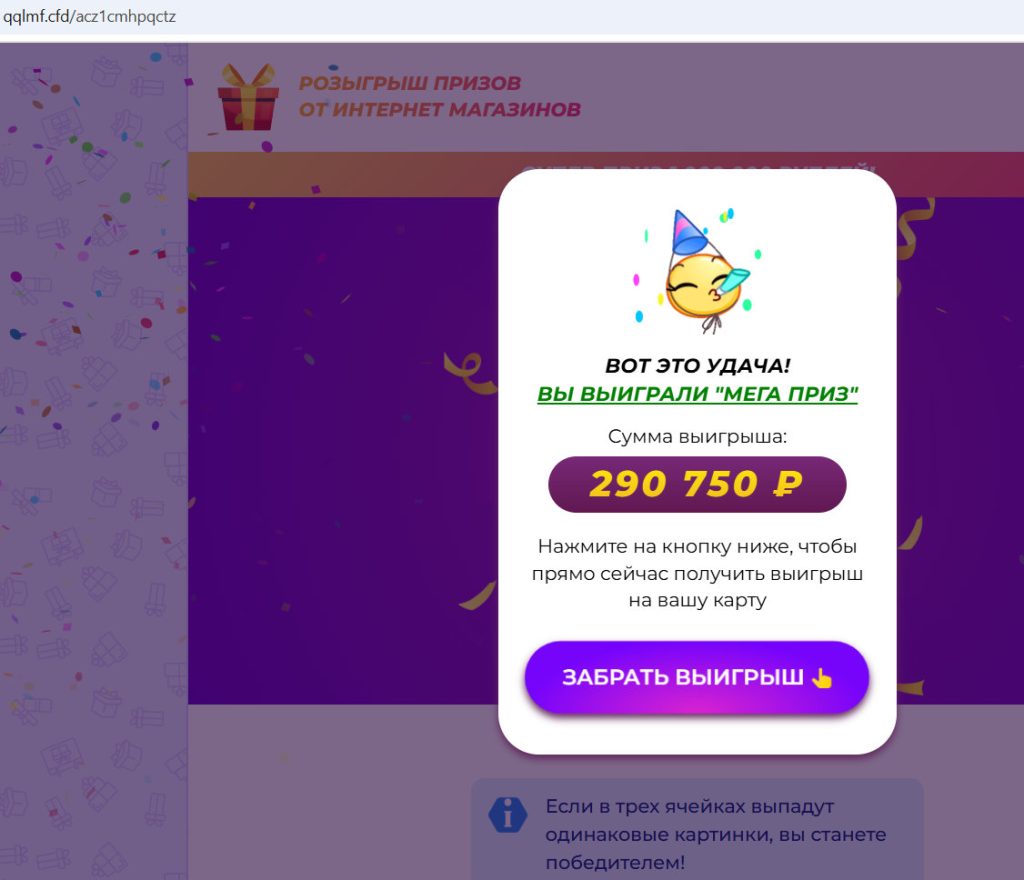Click the blue info icon
The image size is (1024, 880).
pyautogui.click(x=507, y=815)
